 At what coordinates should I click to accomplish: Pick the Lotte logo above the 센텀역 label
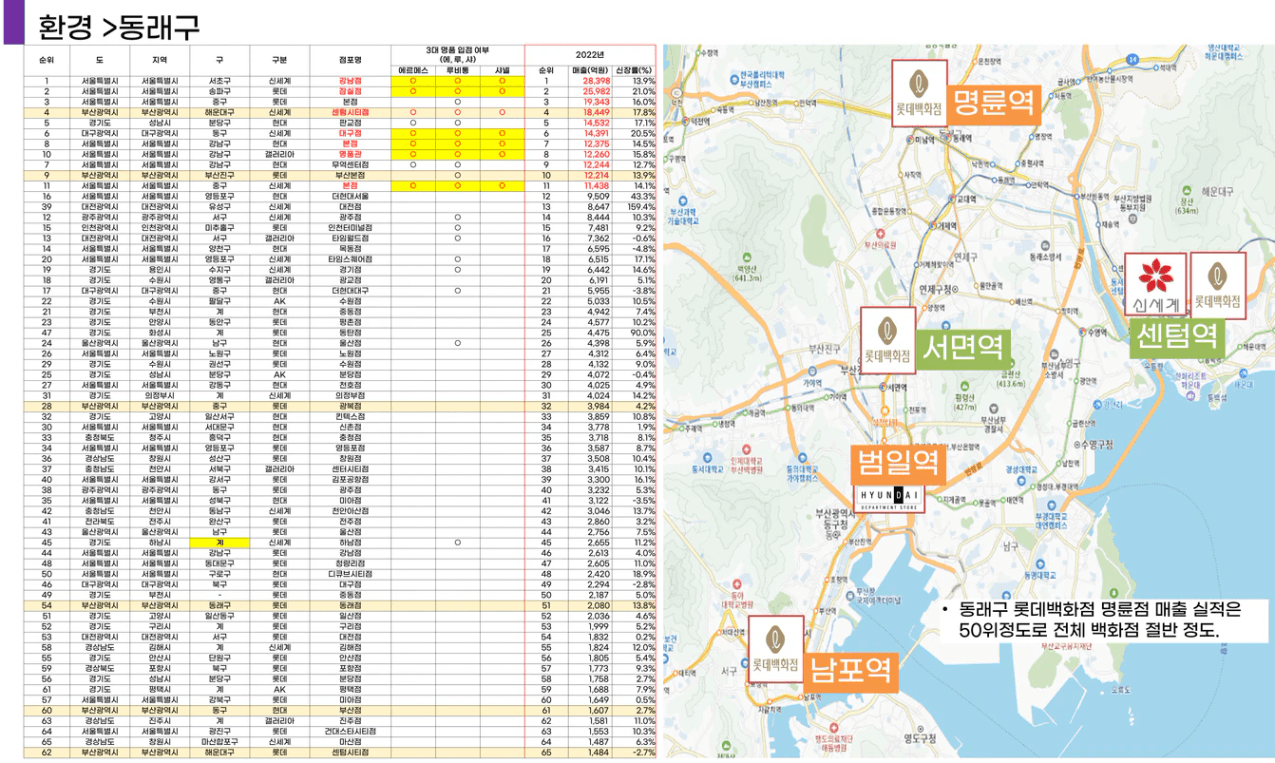coord(1217,285)
